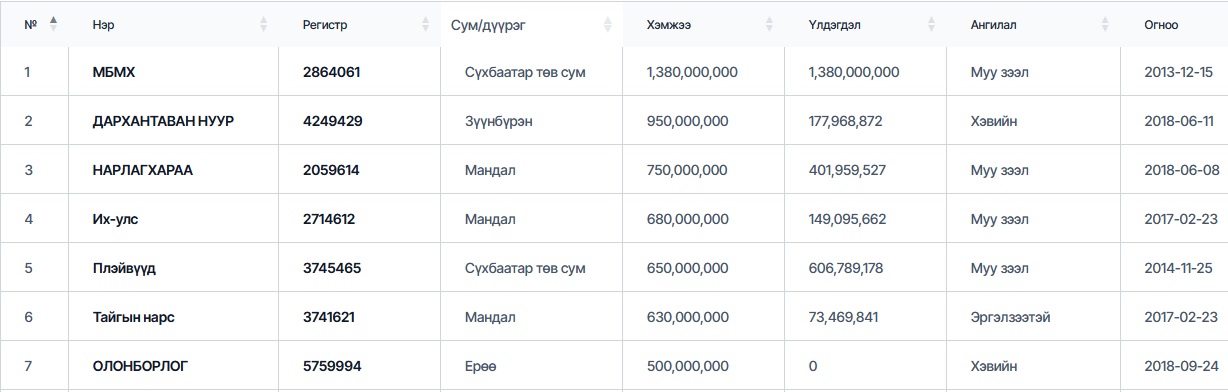The height and width of the screenshot is (392, 1228).
Task: Click sort arrows in Сум/дүүрэг header
Action: click(607, 24)
